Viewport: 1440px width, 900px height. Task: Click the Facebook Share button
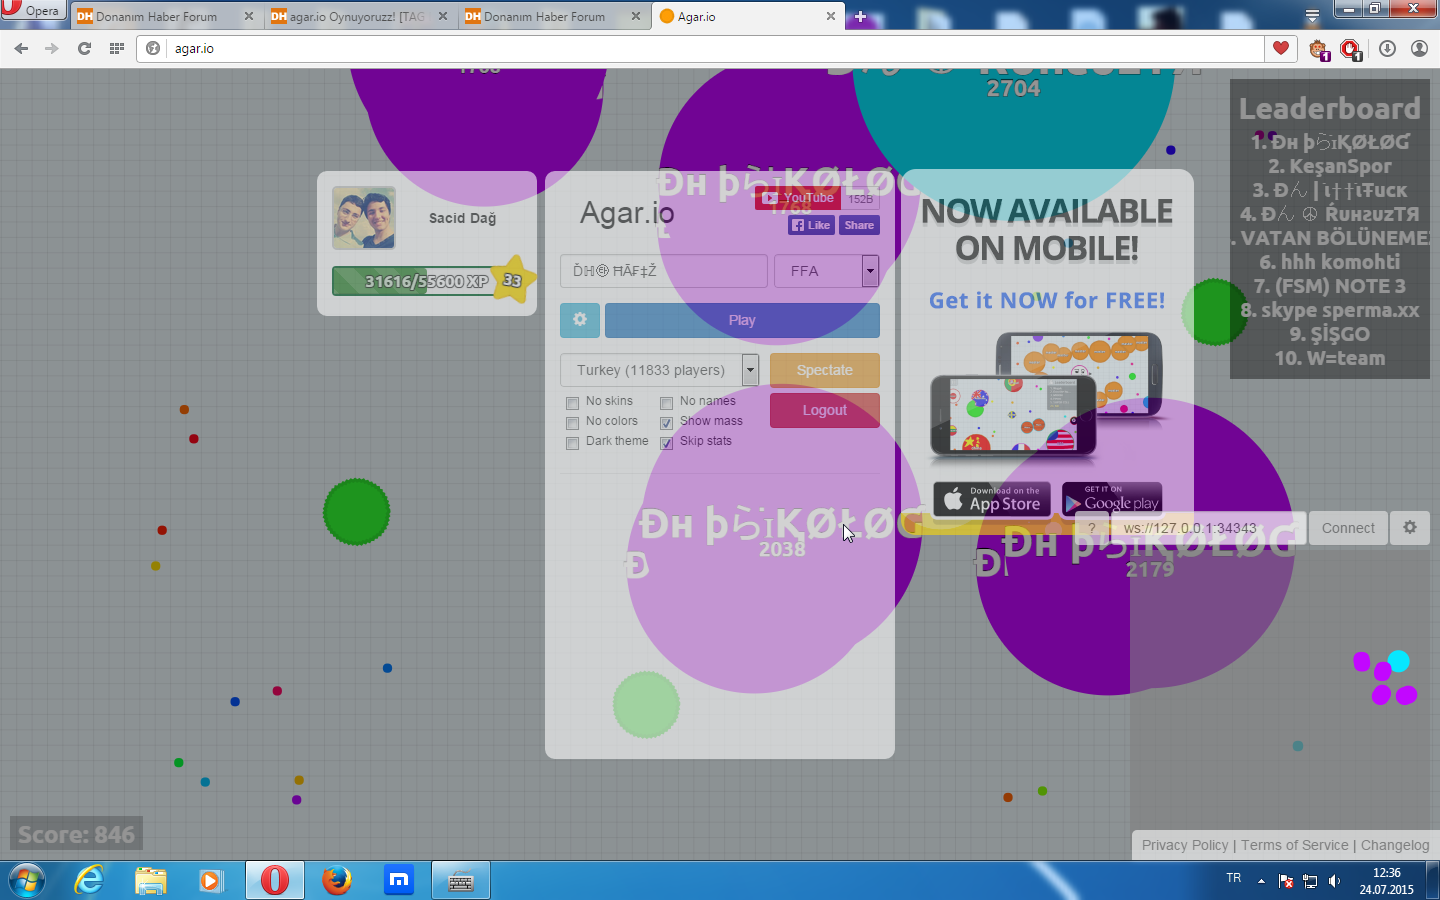pyautogui.click(x=859, y=225)
